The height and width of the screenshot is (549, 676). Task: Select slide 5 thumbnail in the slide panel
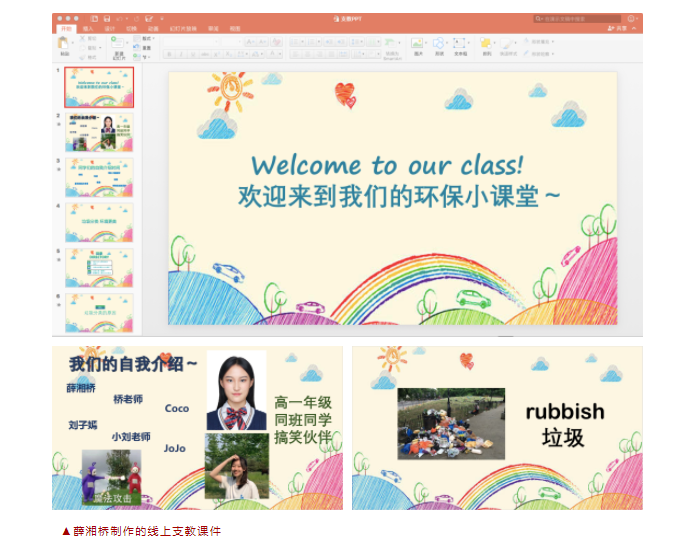pos(99,268)
